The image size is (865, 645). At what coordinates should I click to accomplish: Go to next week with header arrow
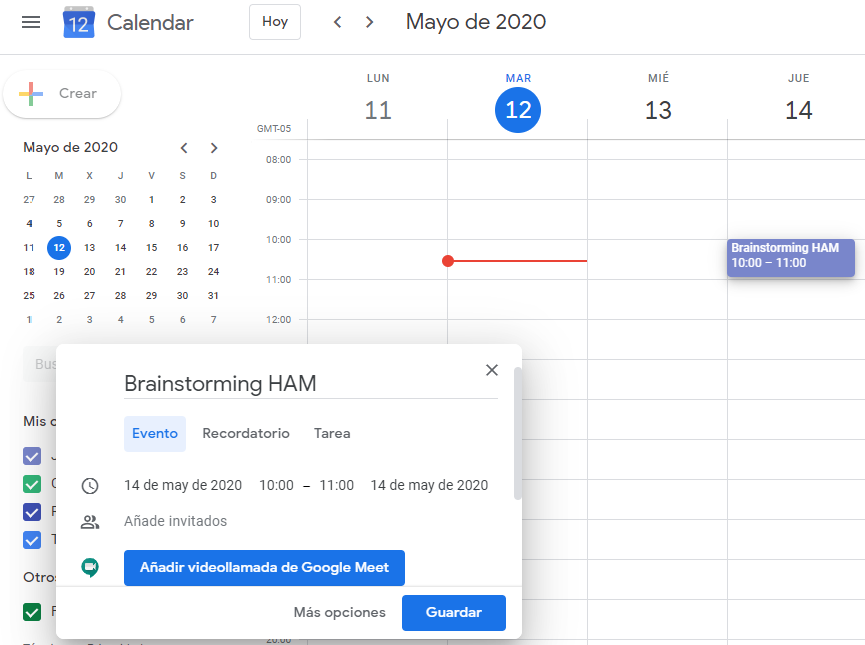370,22
